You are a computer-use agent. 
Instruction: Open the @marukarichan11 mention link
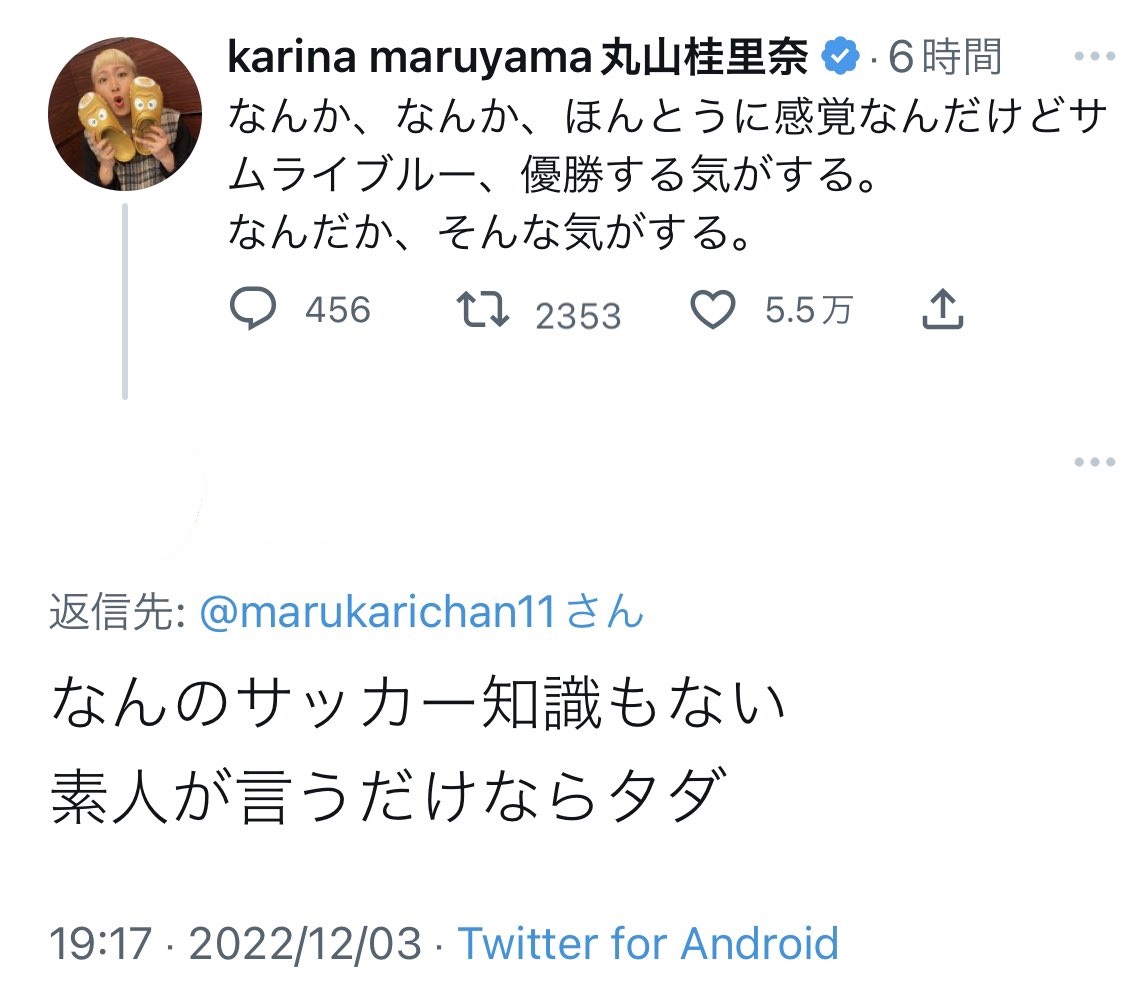tap(377, 612)
